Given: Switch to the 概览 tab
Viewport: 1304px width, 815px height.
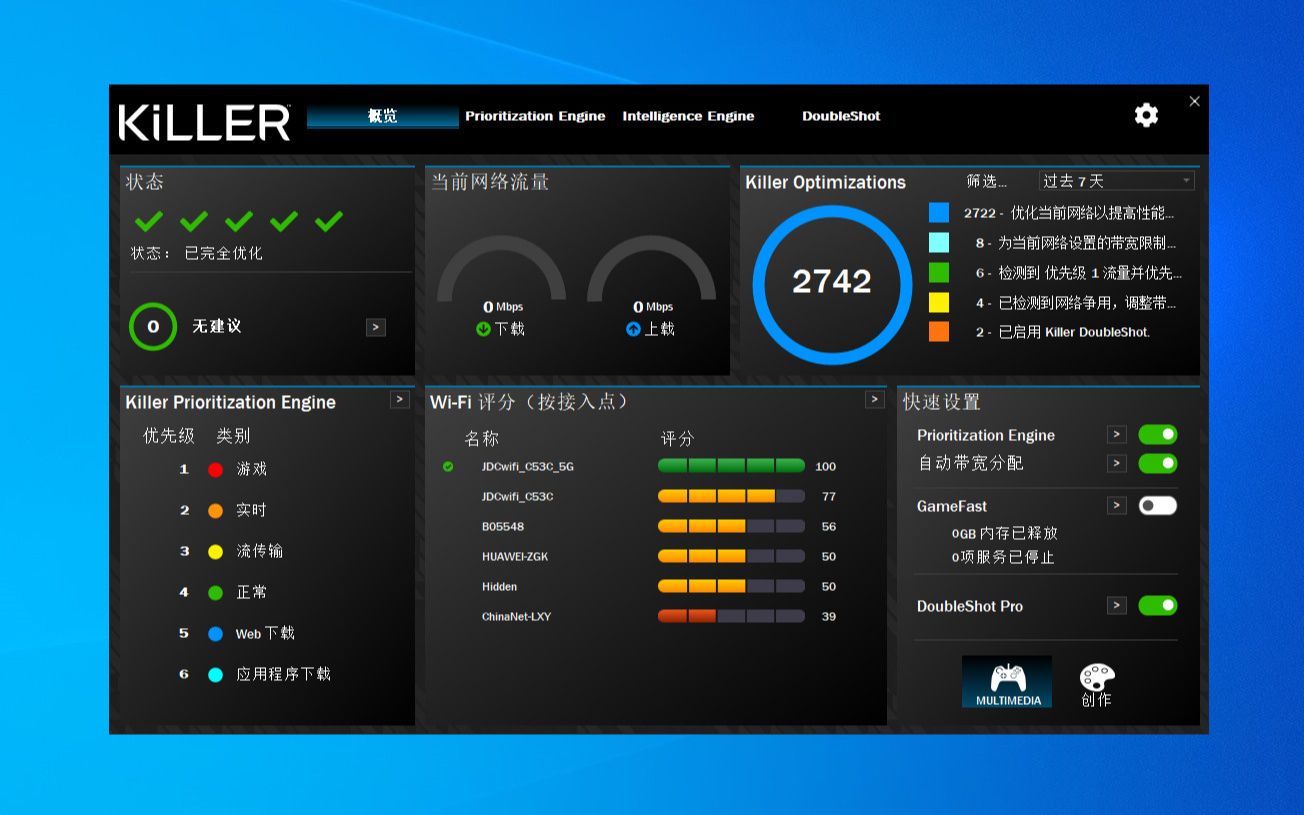Looking at the screenshot, I should (x=382, y=116).
